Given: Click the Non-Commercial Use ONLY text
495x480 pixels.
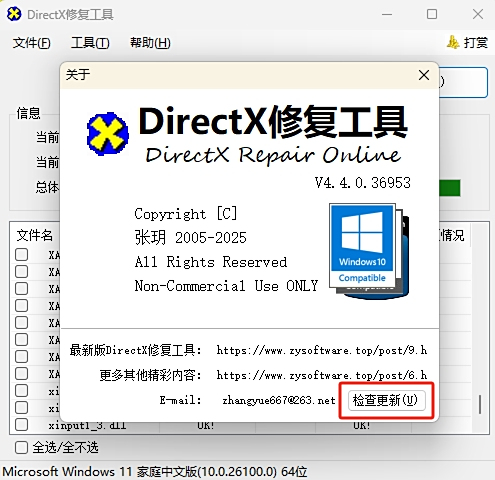Looking at the screenshot, I should pyautogui.click(x=226, y=286).
